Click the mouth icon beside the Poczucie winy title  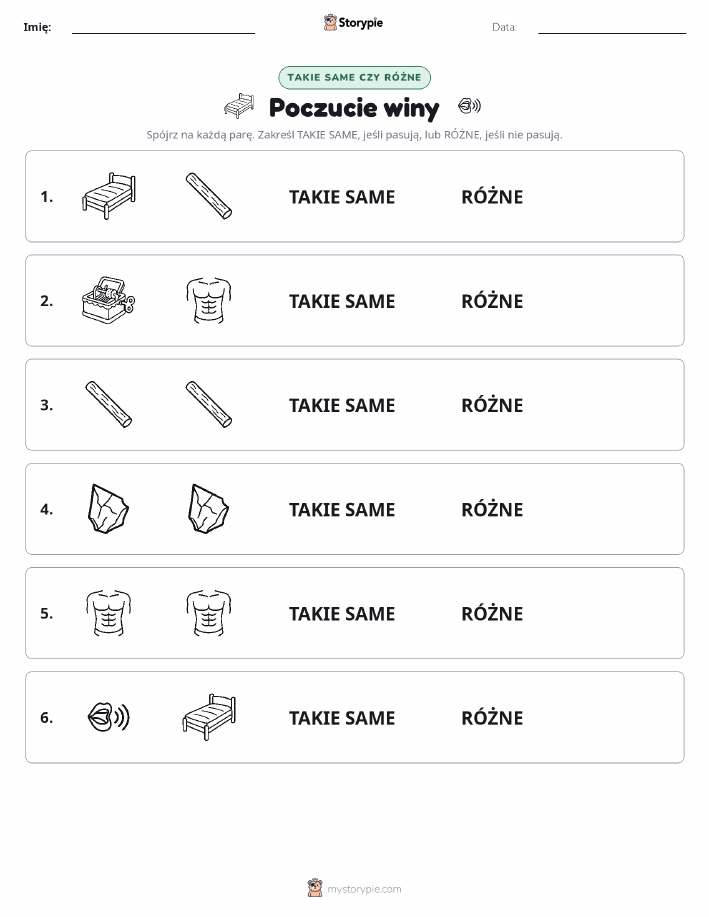coord(469,106)
